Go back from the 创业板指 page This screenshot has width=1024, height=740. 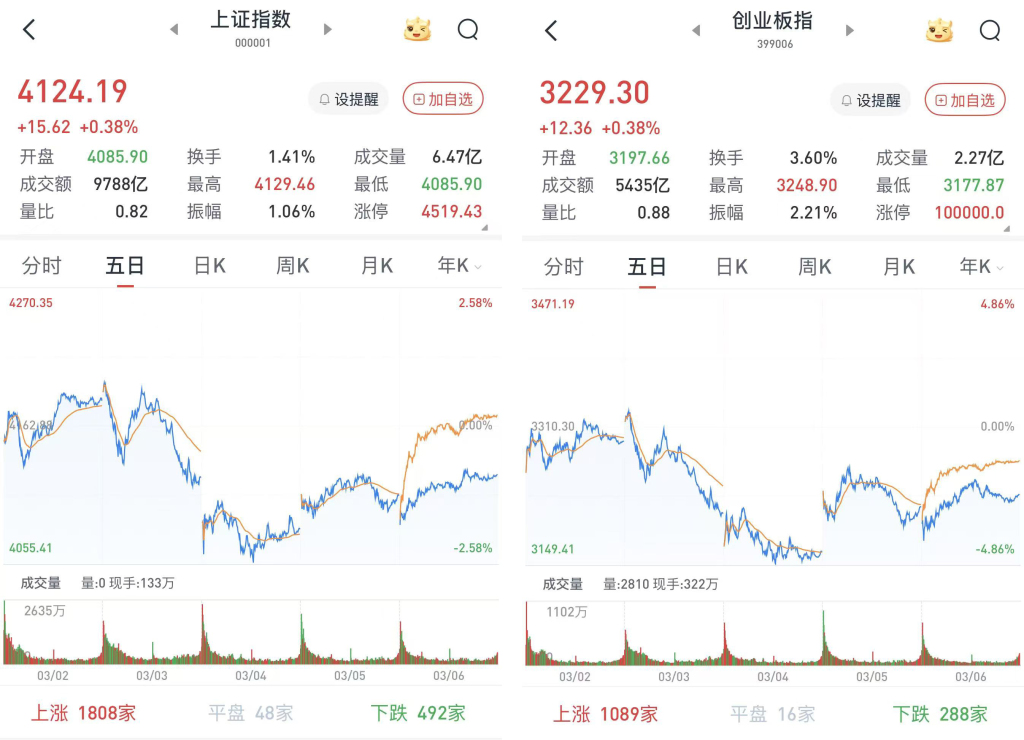click(551, 30)
